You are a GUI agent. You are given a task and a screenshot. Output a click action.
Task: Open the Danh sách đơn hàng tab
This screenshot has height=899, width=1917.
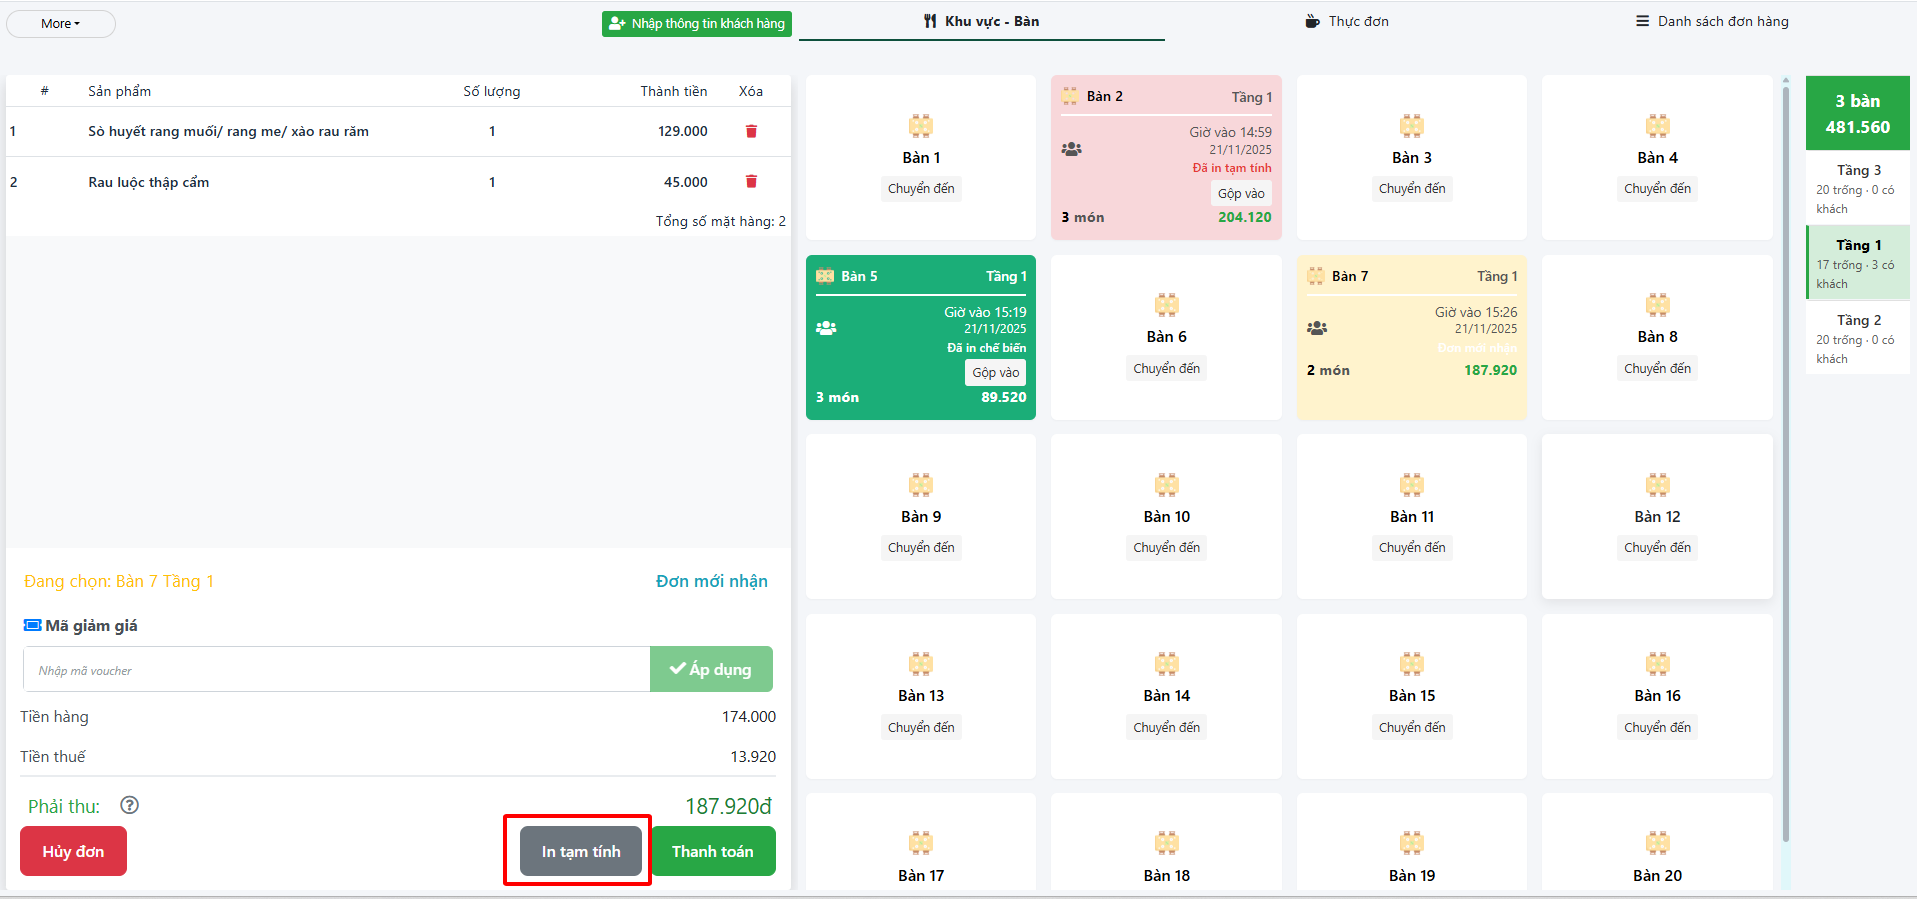[1711, 21]
